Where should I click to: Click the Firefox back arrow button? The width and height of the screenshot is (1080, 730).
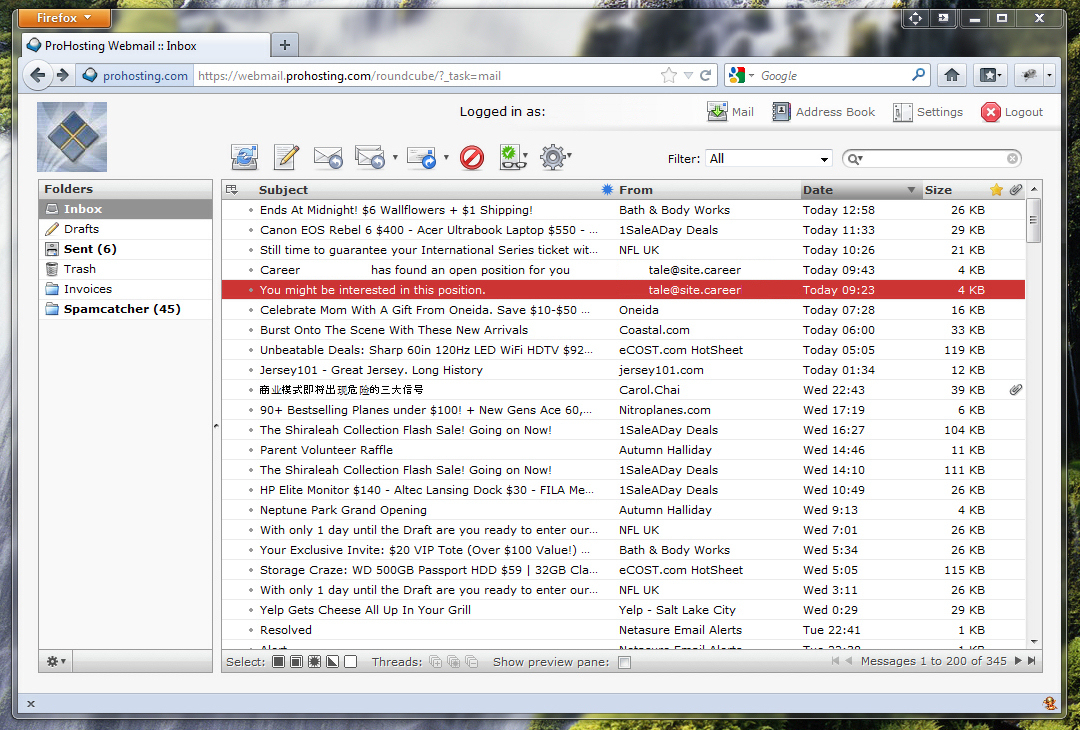coord(38,75)
